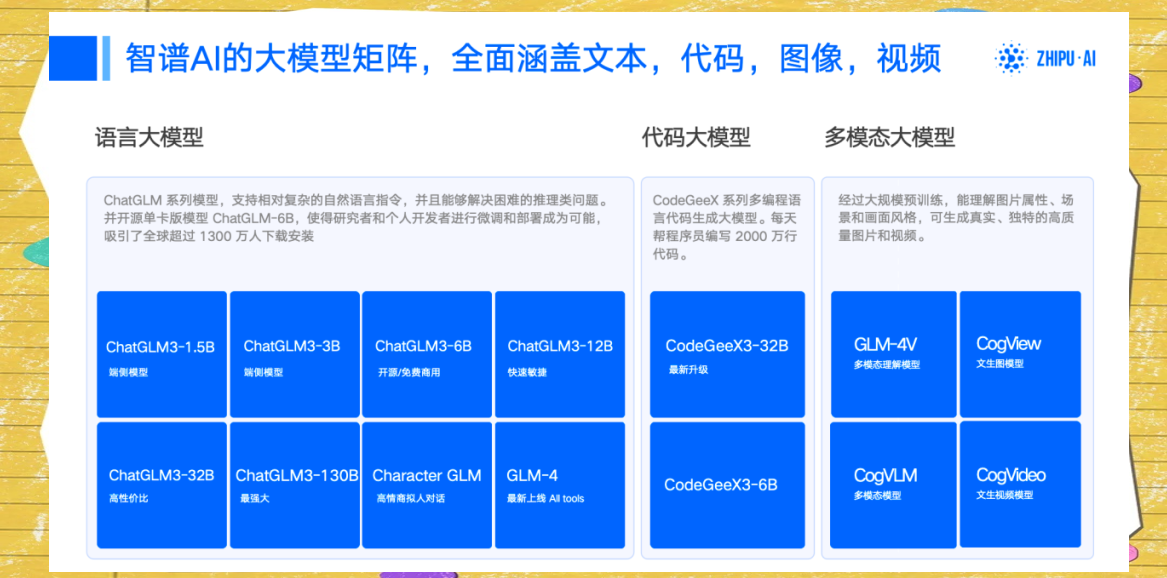Click the ChatGLM series description paragraph

[357, 219]
